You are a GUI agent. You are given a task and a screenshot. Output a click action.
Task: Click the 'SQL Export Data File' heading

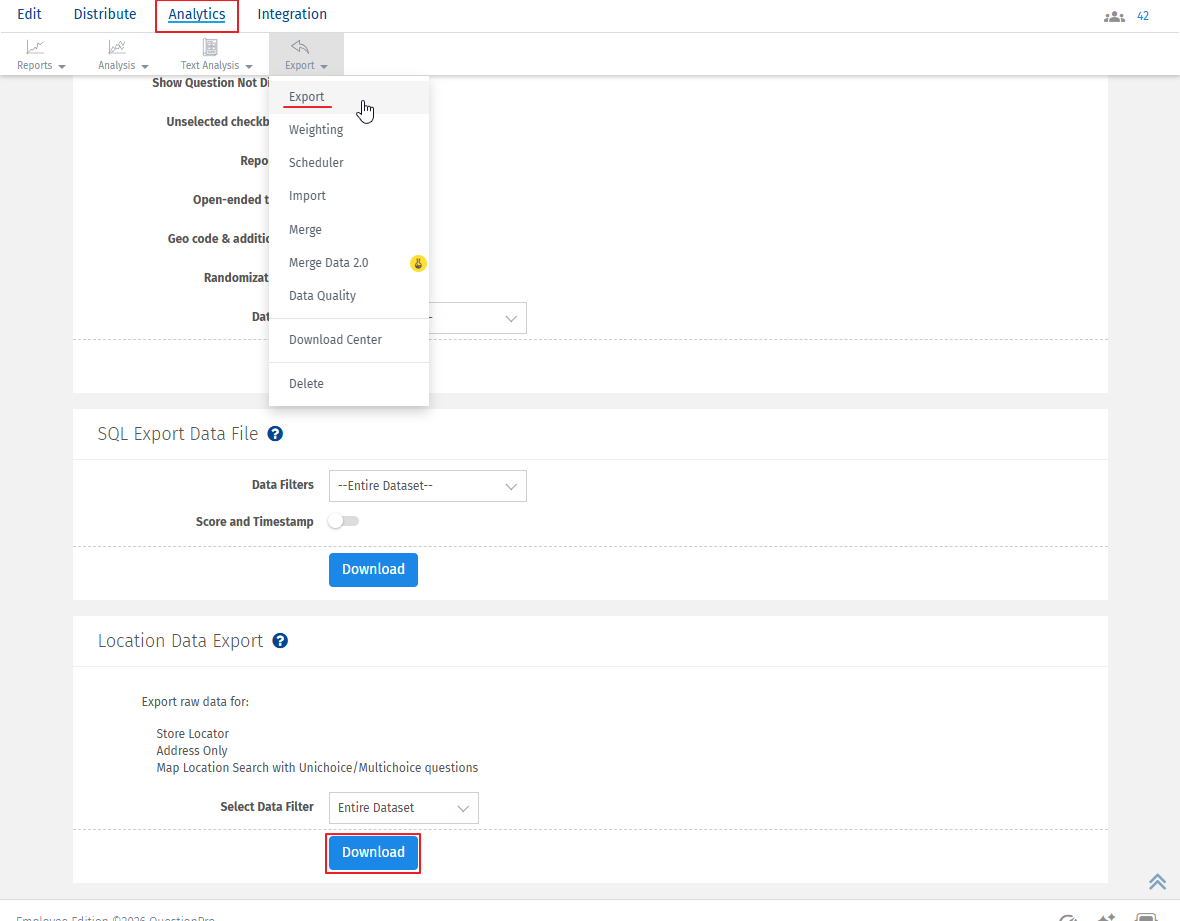coord(178,434)
